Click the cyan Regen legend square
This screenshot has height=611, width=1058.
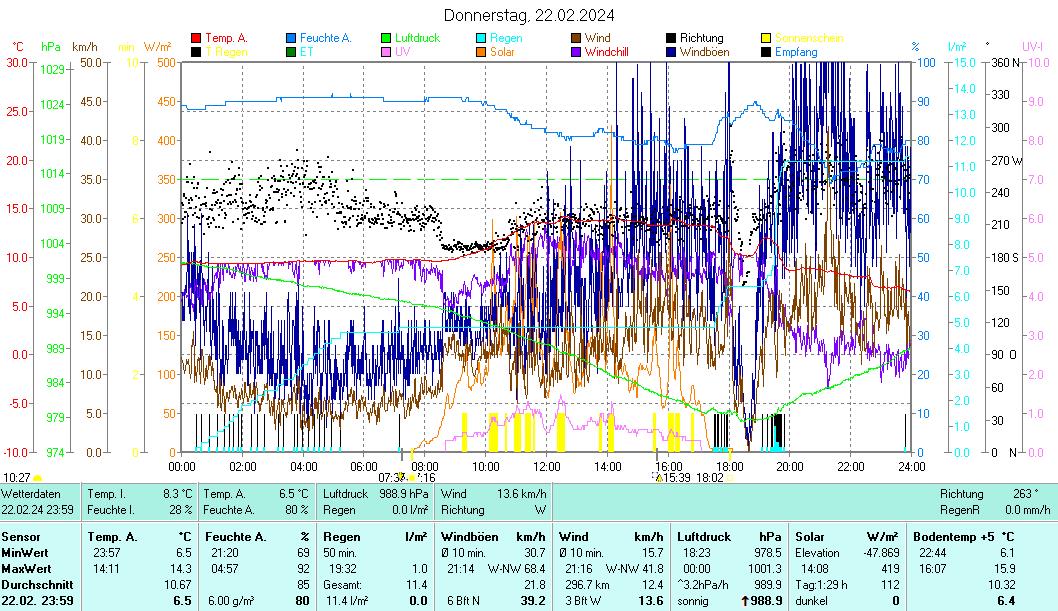click(x=481, y=39)
